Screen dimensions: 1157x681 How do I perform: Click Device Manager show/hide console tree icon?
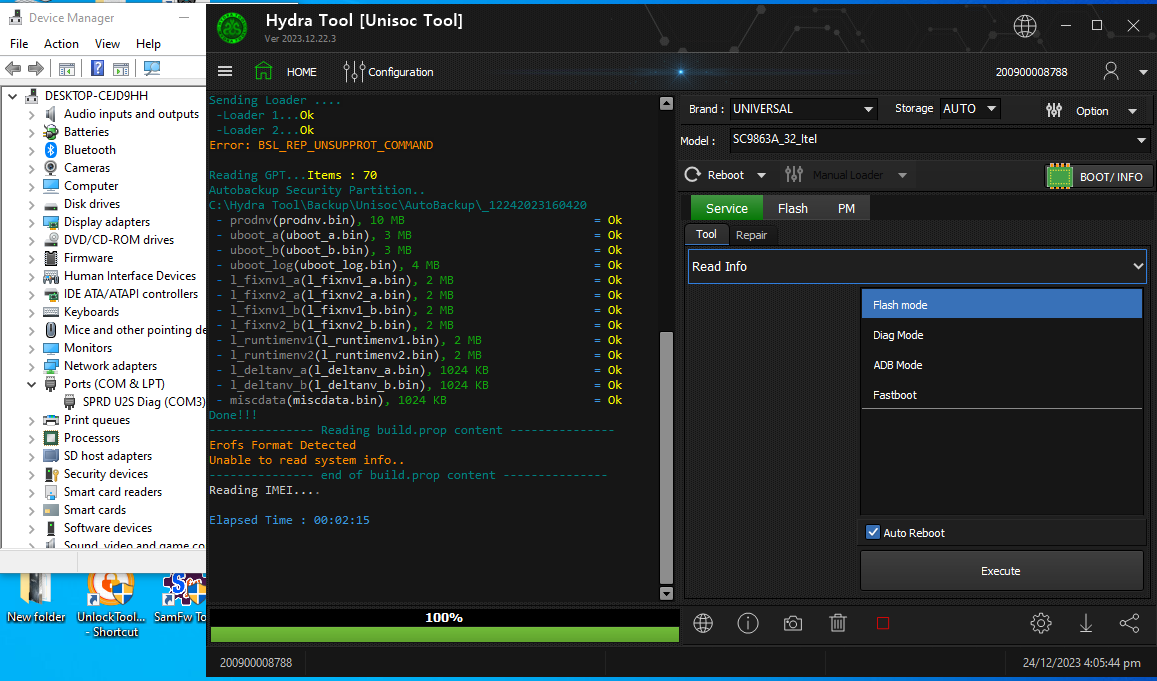pyautogui.click(x=66, y=69)
